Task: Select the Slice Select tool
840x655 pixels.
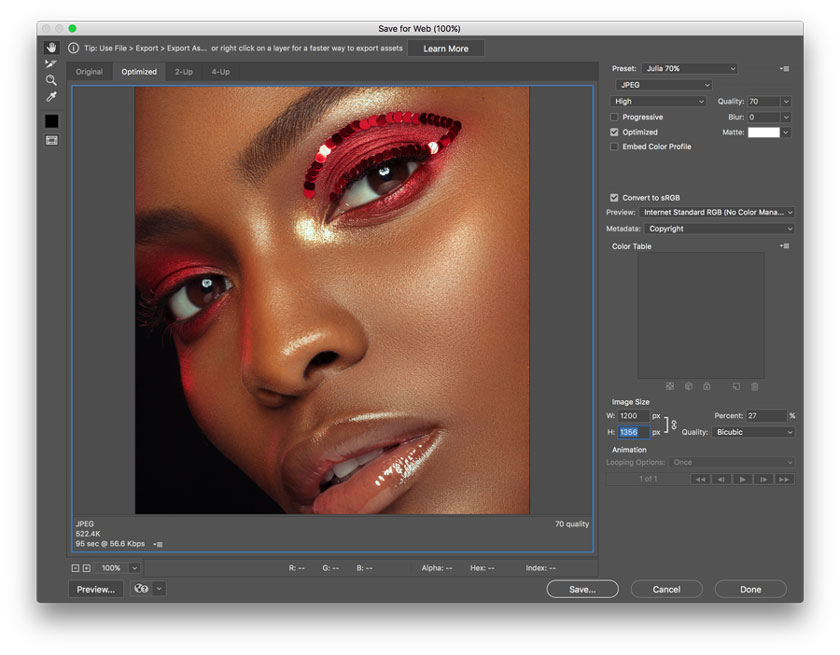Action: point(51,64)
